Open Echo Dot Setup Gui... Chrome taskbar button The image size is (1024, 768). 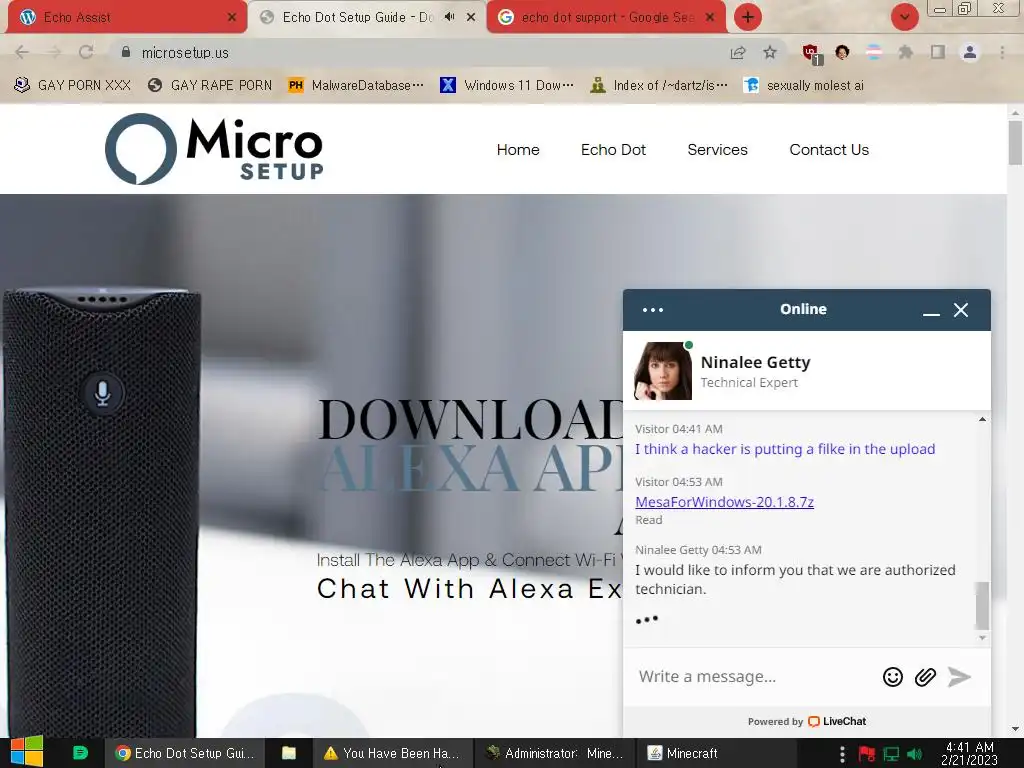tap(184, 753)
